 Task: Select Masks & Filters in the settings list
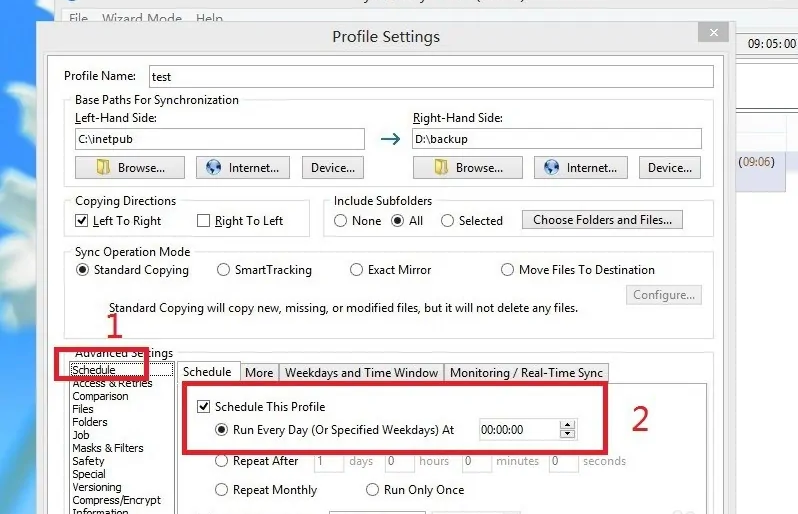(x=108, y=448)
